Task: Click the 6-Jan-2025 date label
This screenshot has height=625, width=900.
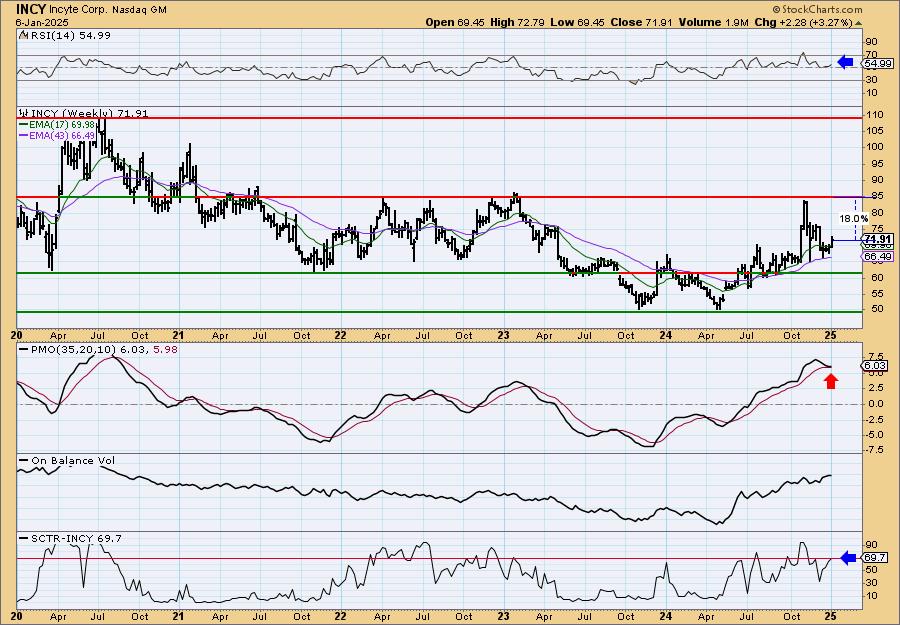Action: 42,22
